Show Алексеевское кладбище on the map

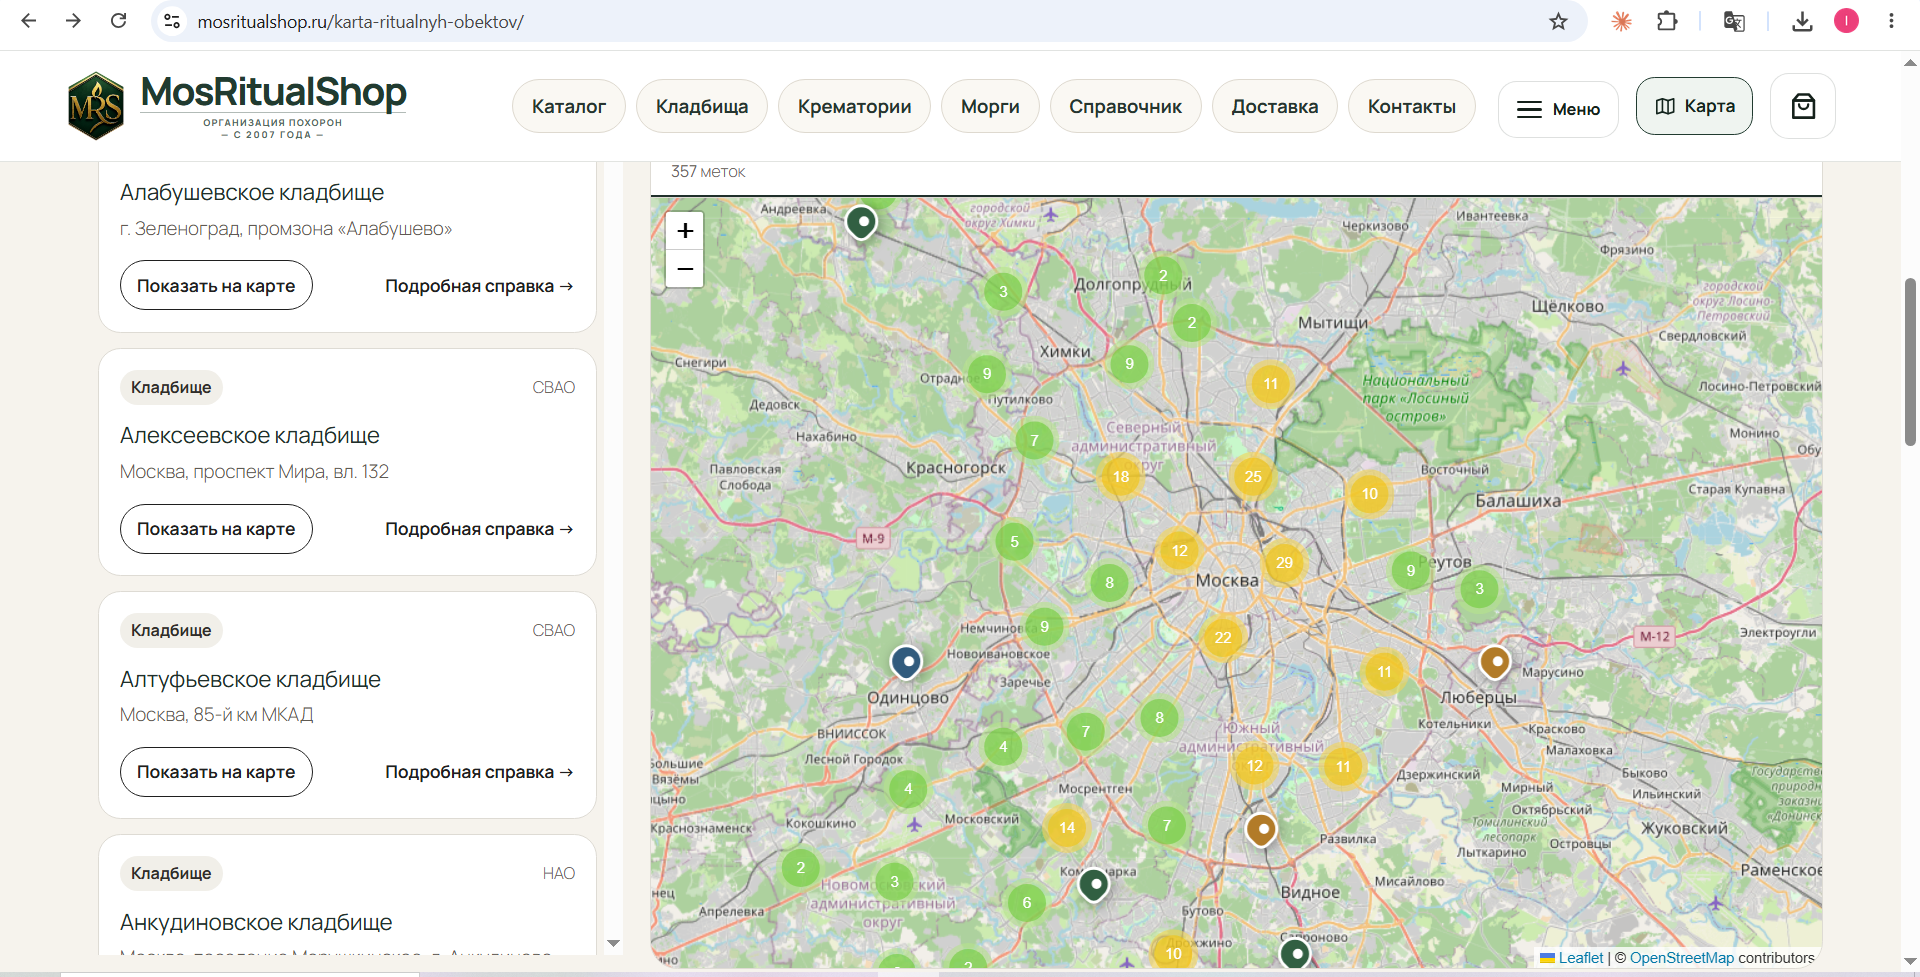216,529
